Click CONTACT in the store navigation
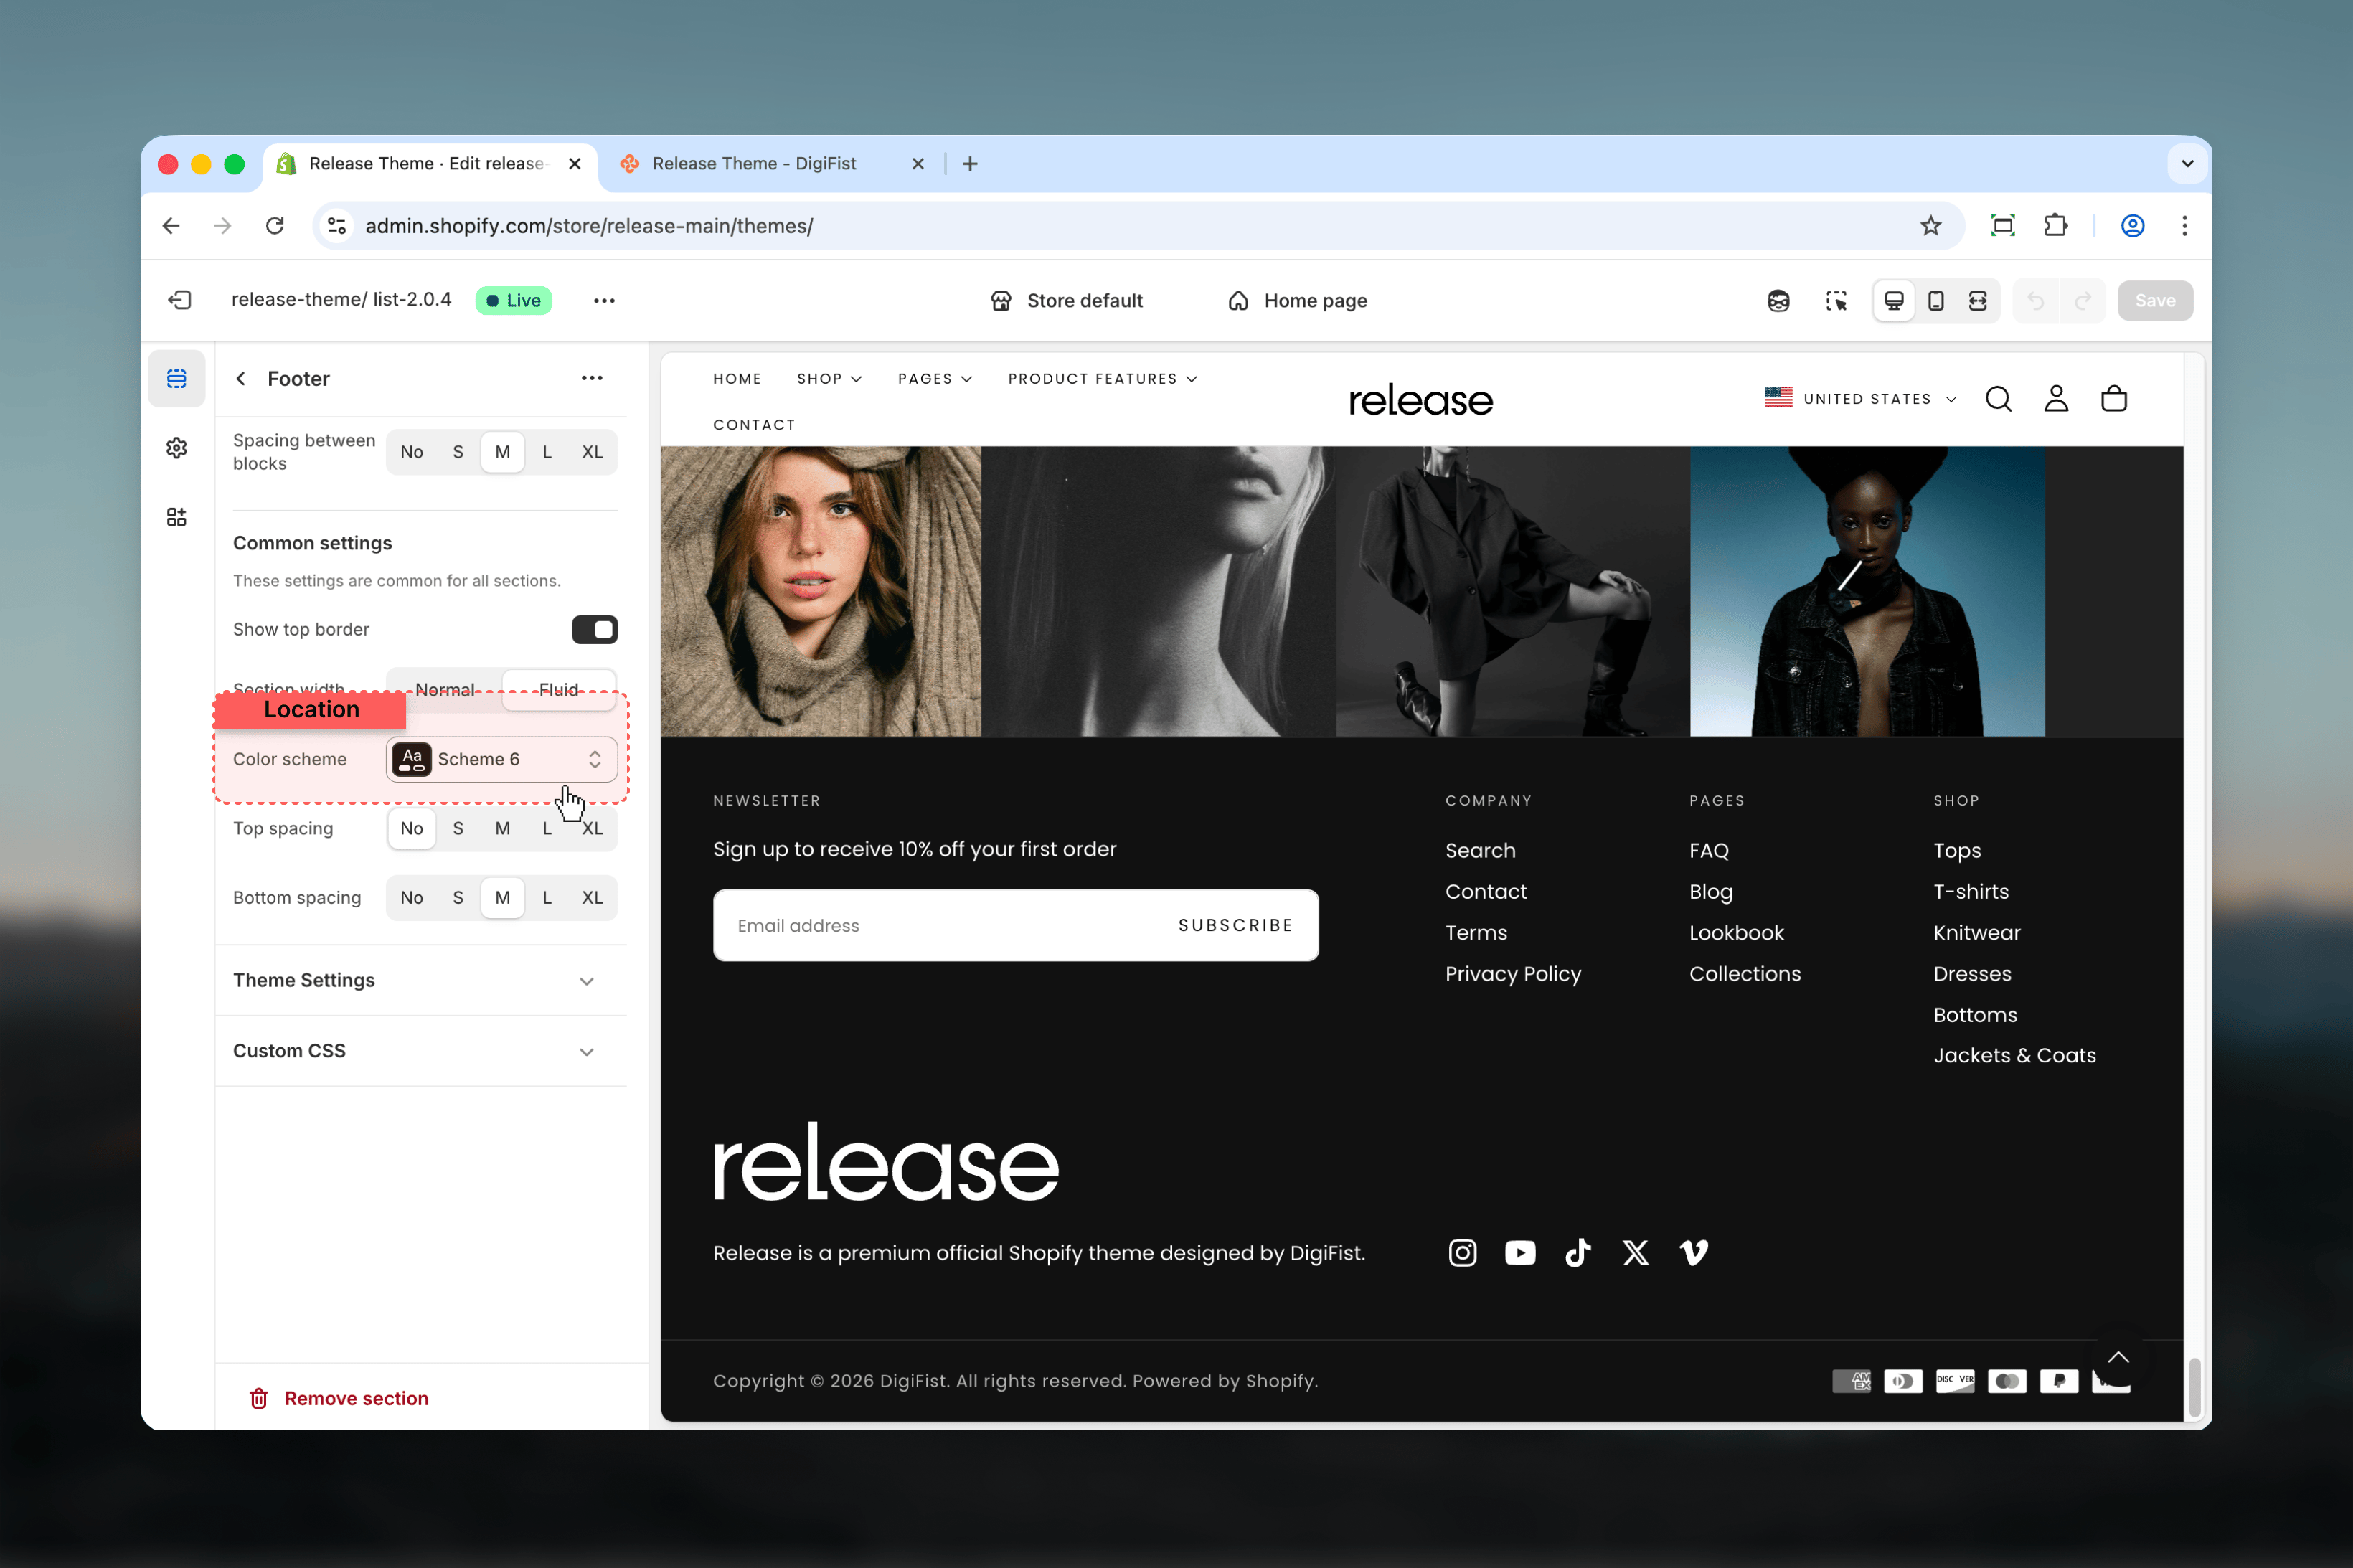Image resolution: width=2353 pixels, height=1568 pixels. (754, 425)
